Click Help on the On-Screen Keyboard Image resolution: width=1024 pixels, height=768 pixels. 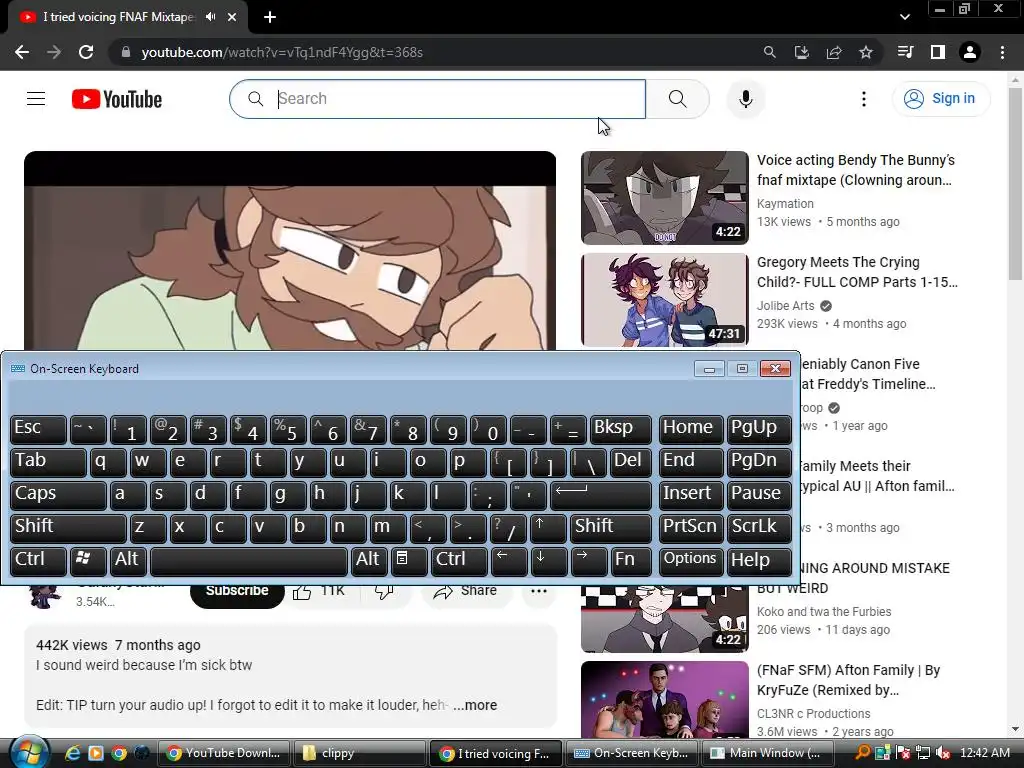click(x=759, y=562)
